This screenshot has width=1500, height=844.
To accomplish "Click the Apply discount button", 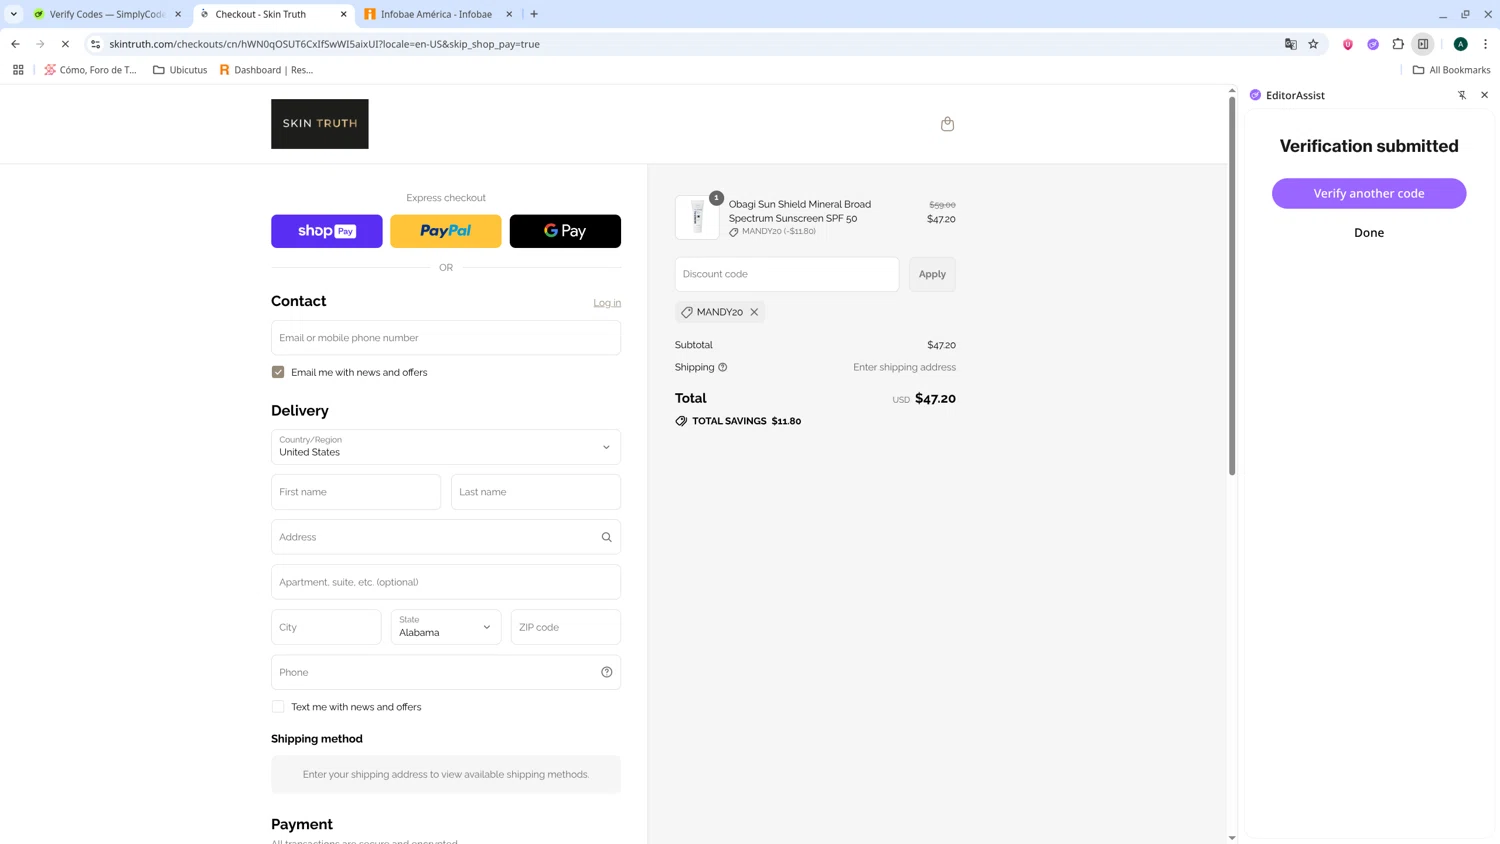I will tap(932, 274).
